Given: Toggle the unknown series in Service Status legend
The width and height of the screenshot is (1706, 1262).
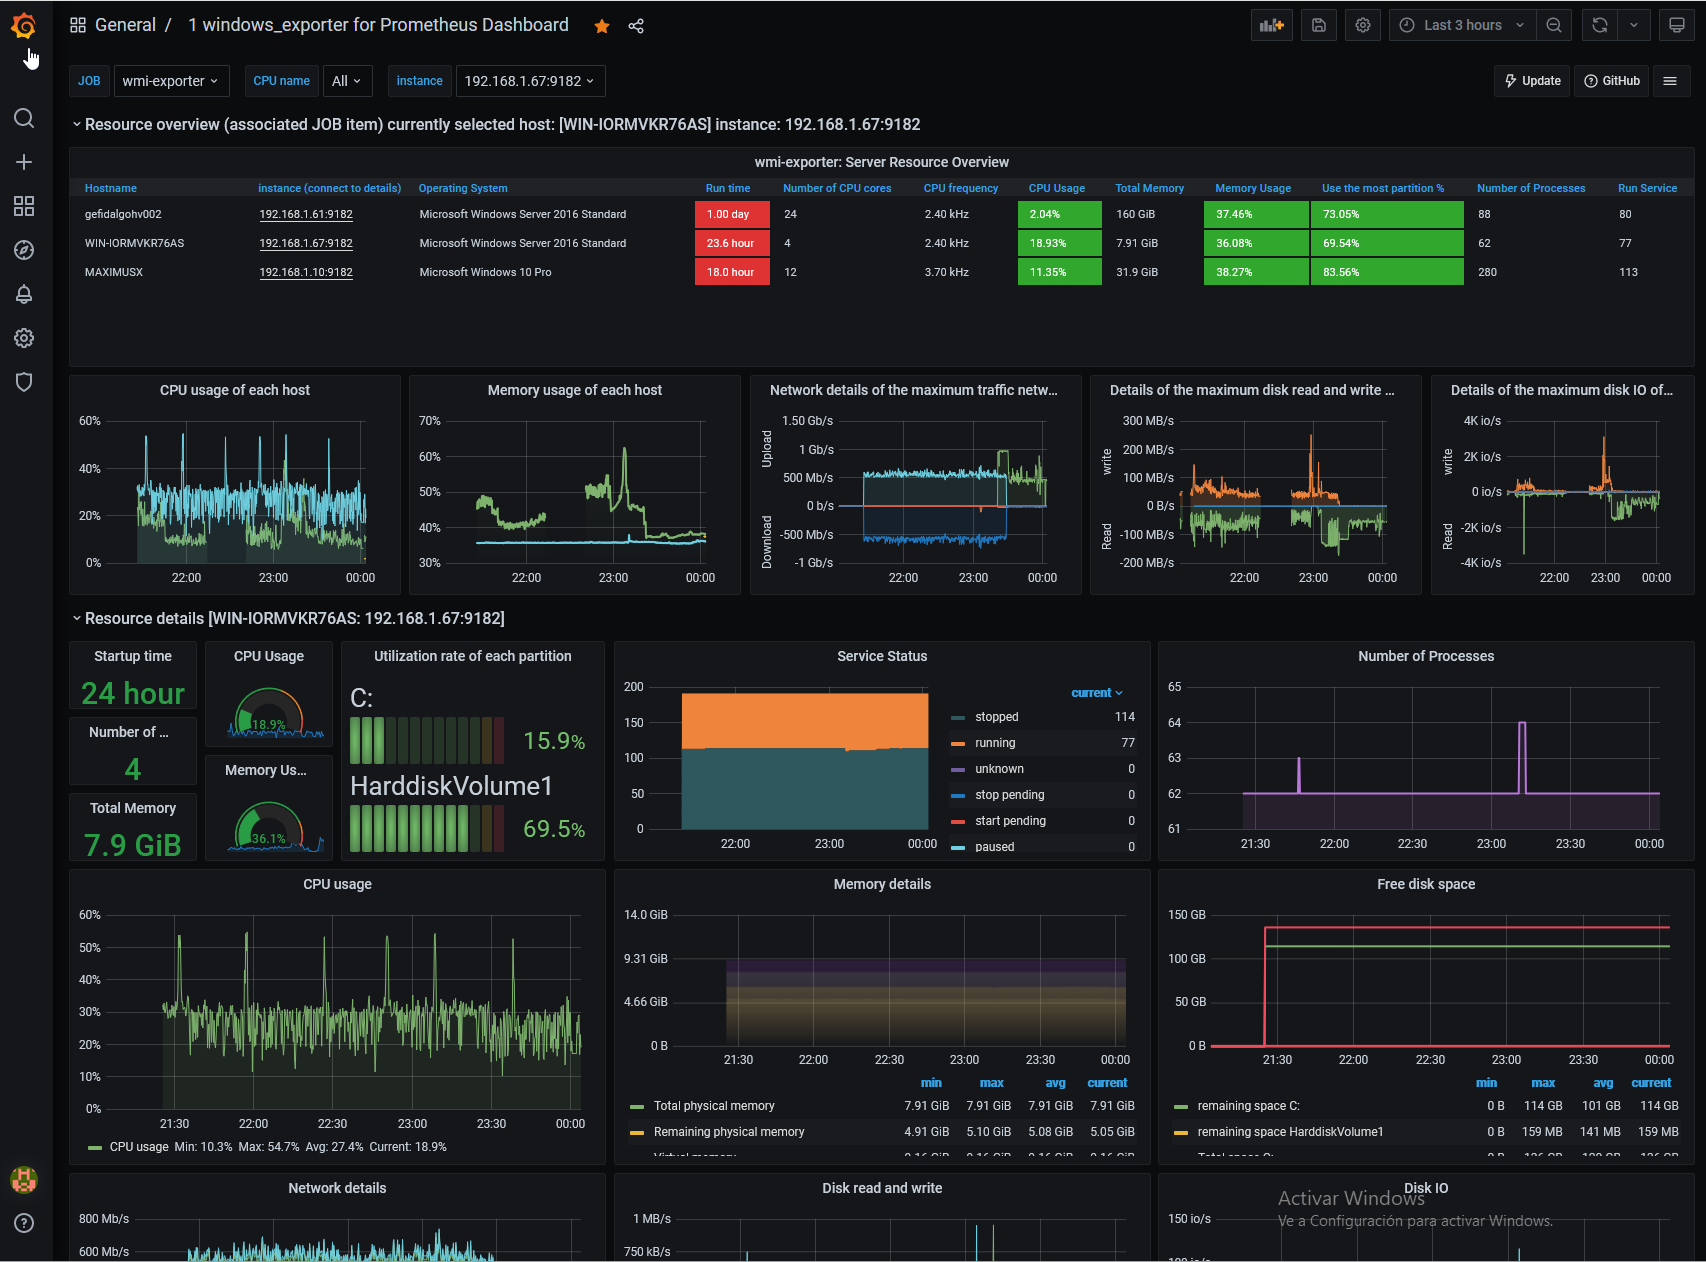Looking at the screenshot, I should coord(999,769).
